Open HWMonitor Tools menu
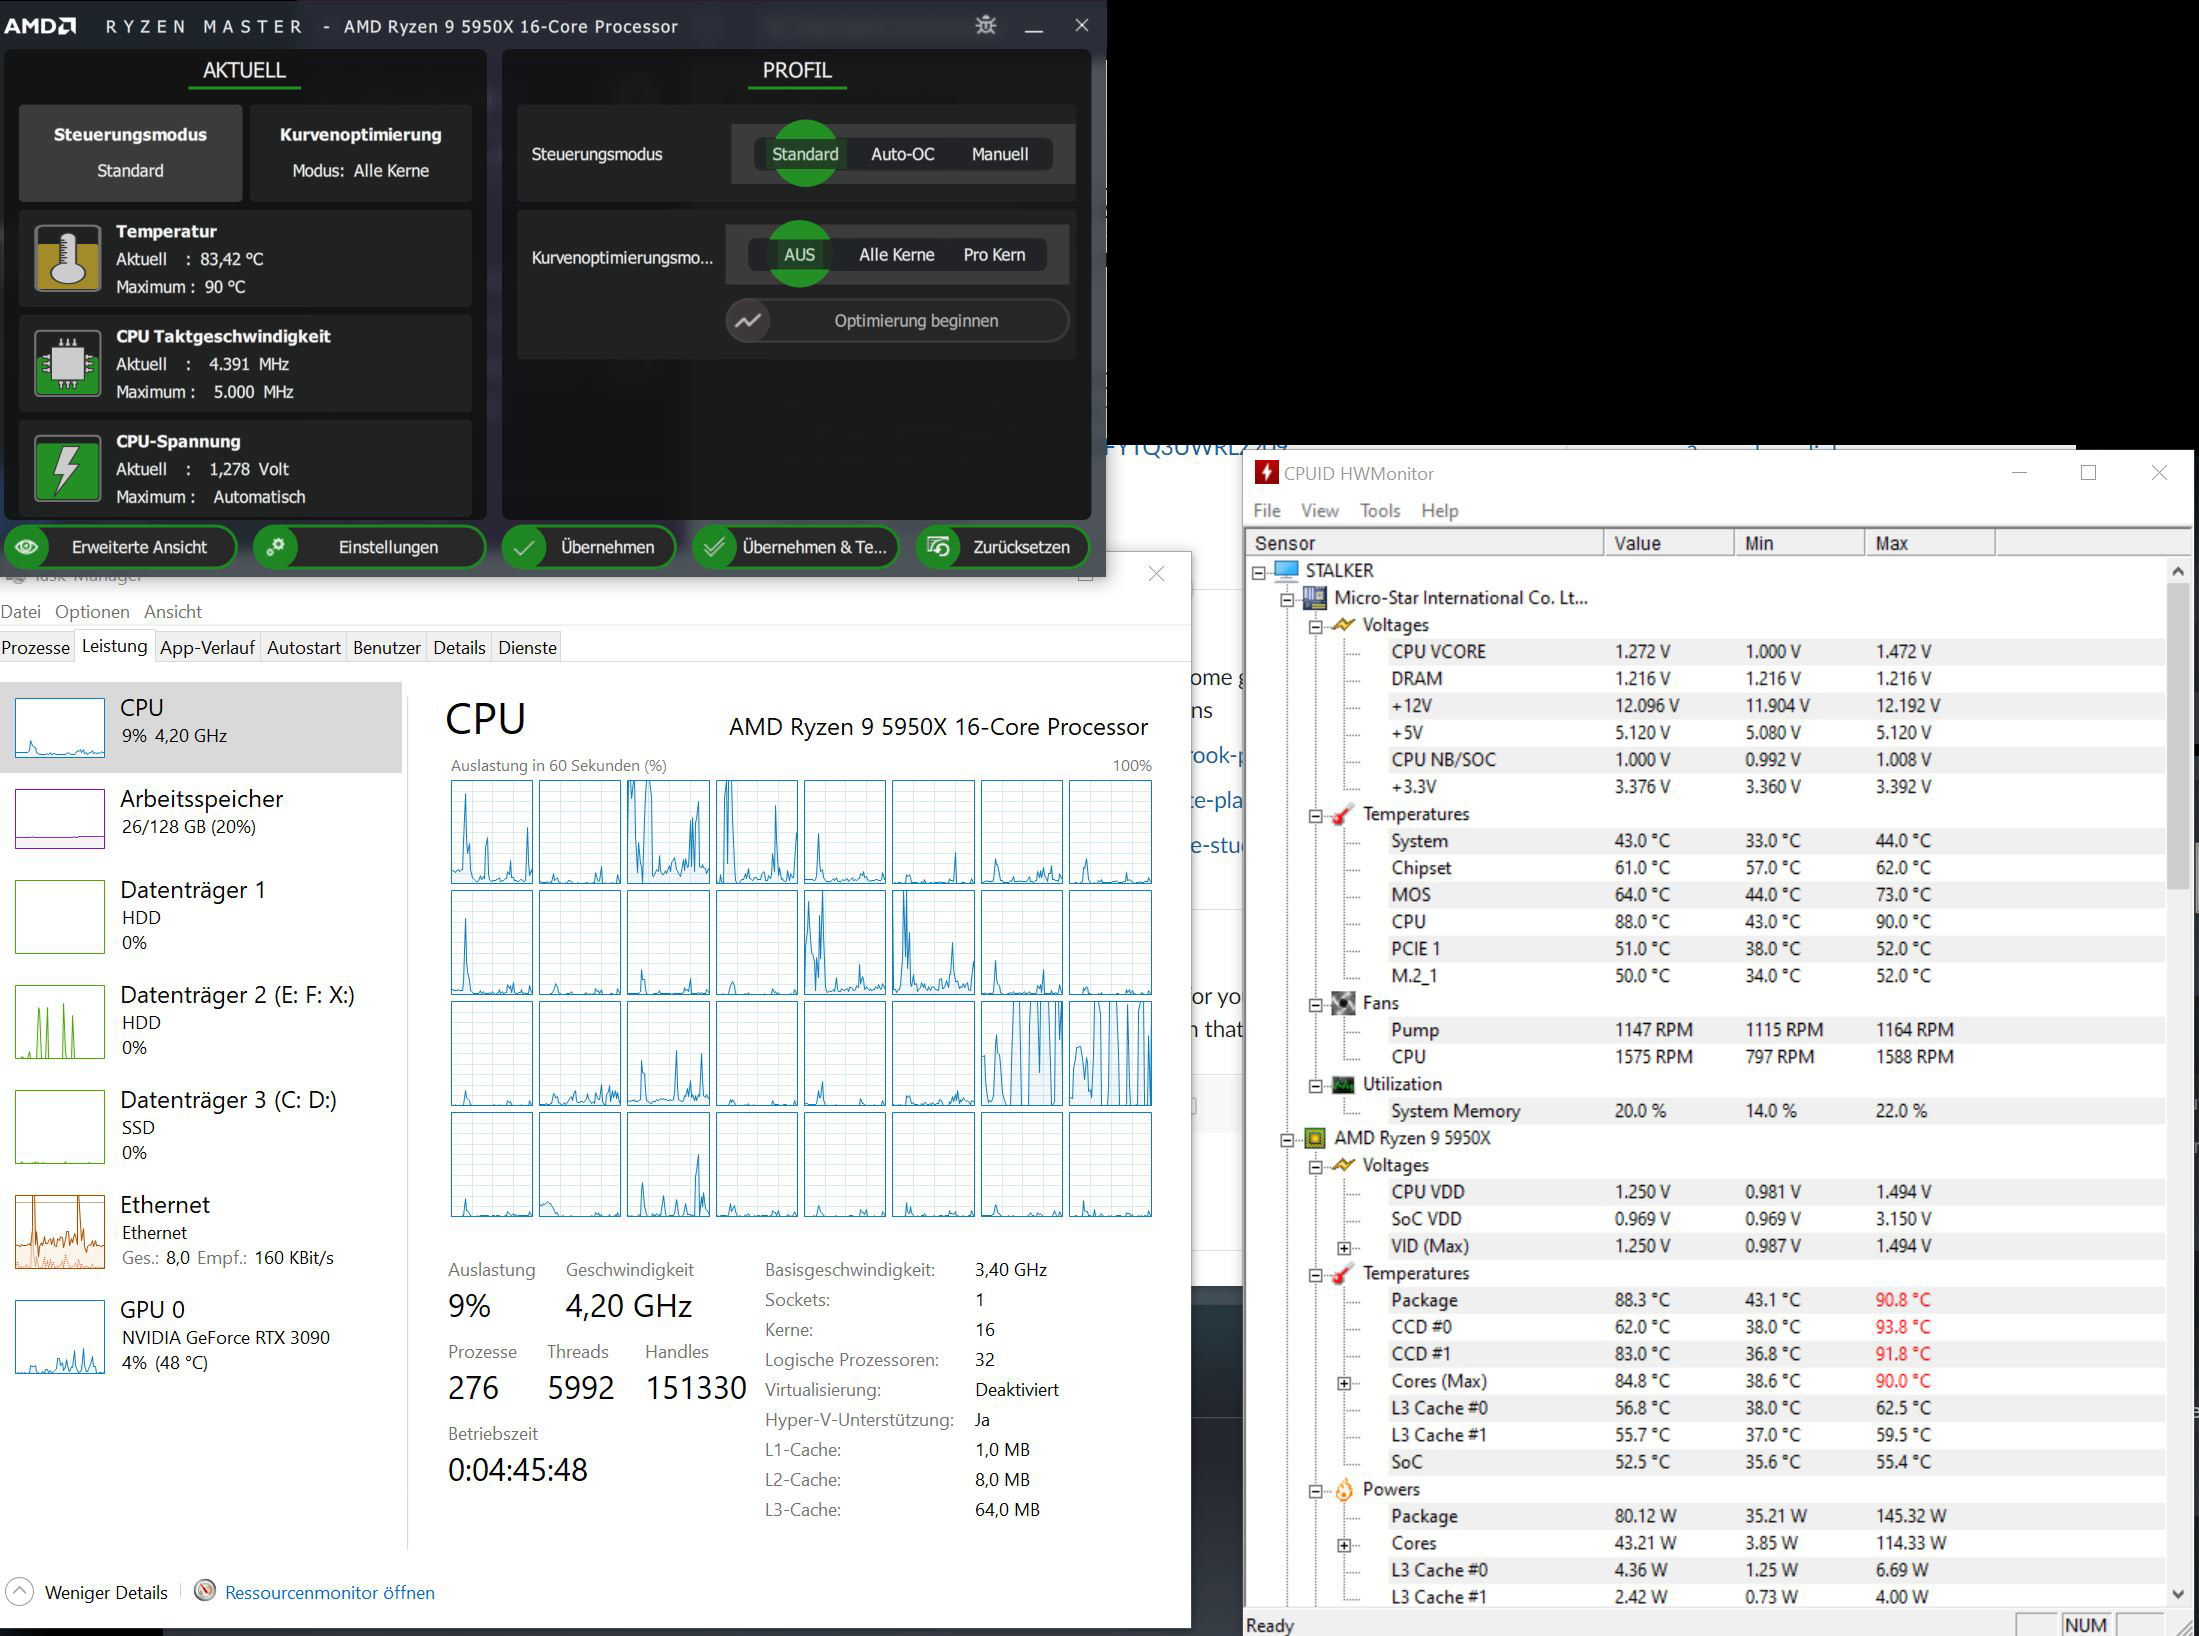Screen dimensions: 2199x1636 pos(1379,510)
